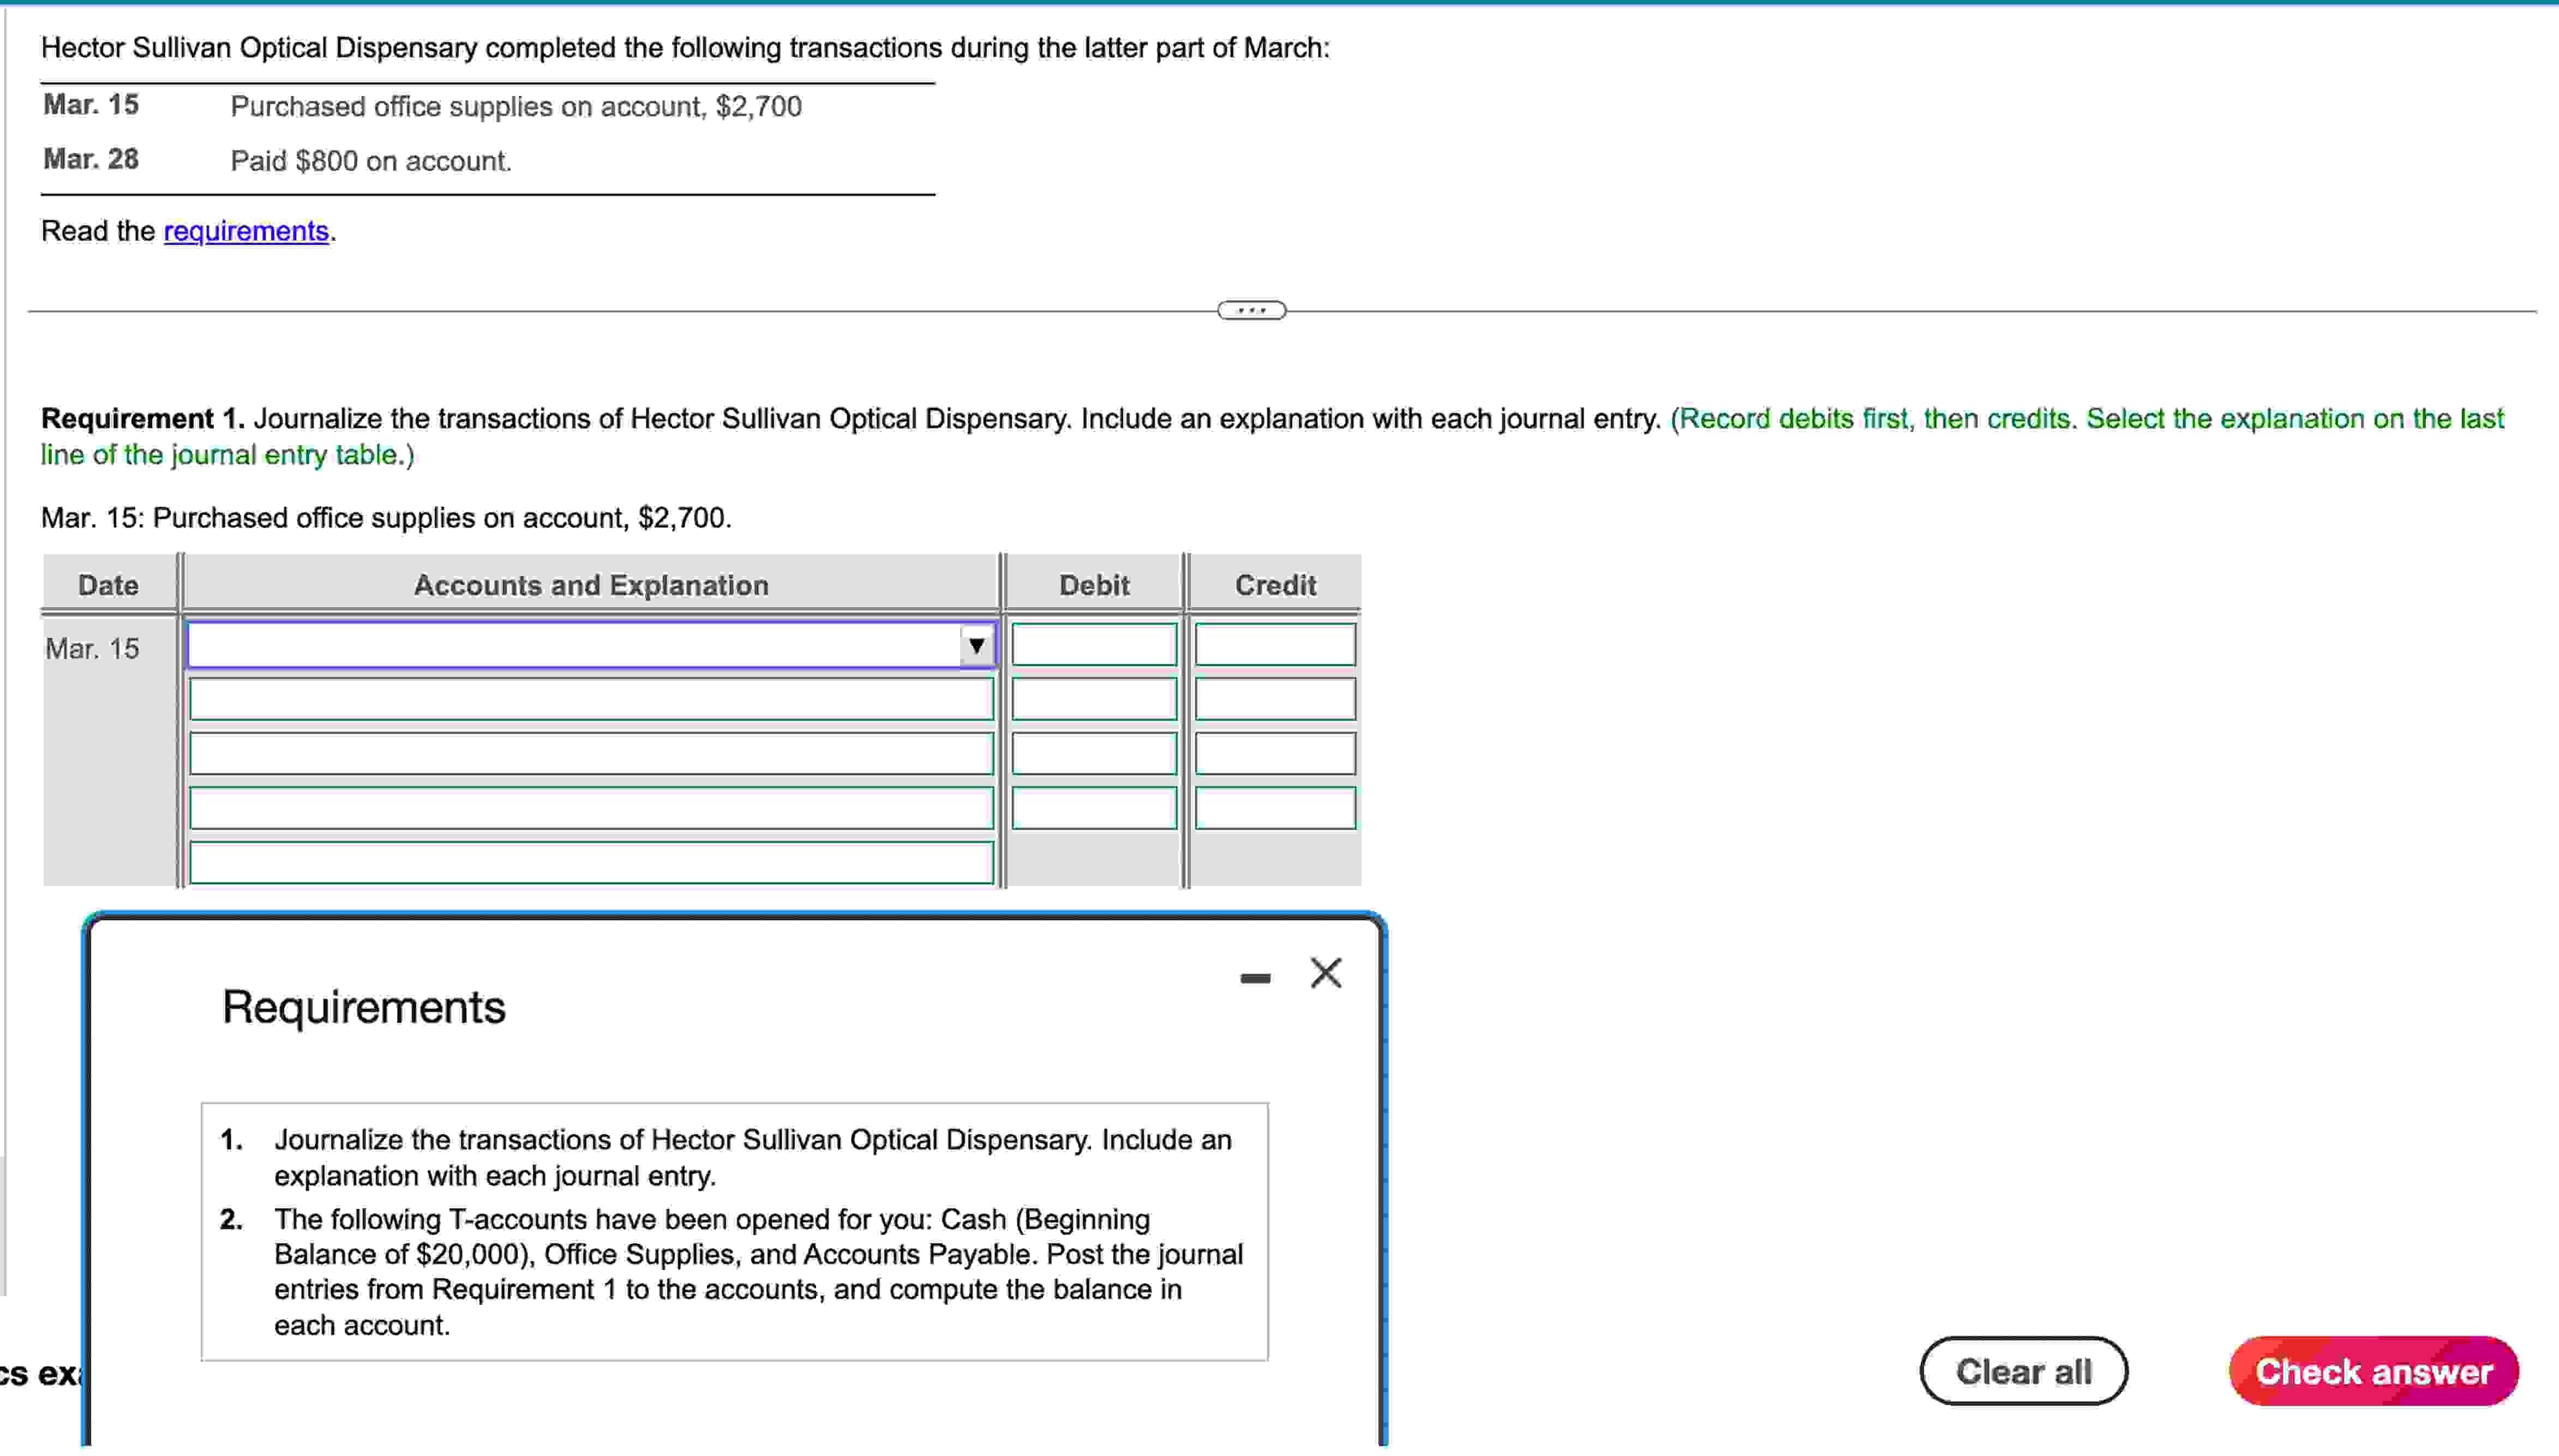
Task: Click the Clear all button
Action: (2024, 1371)
